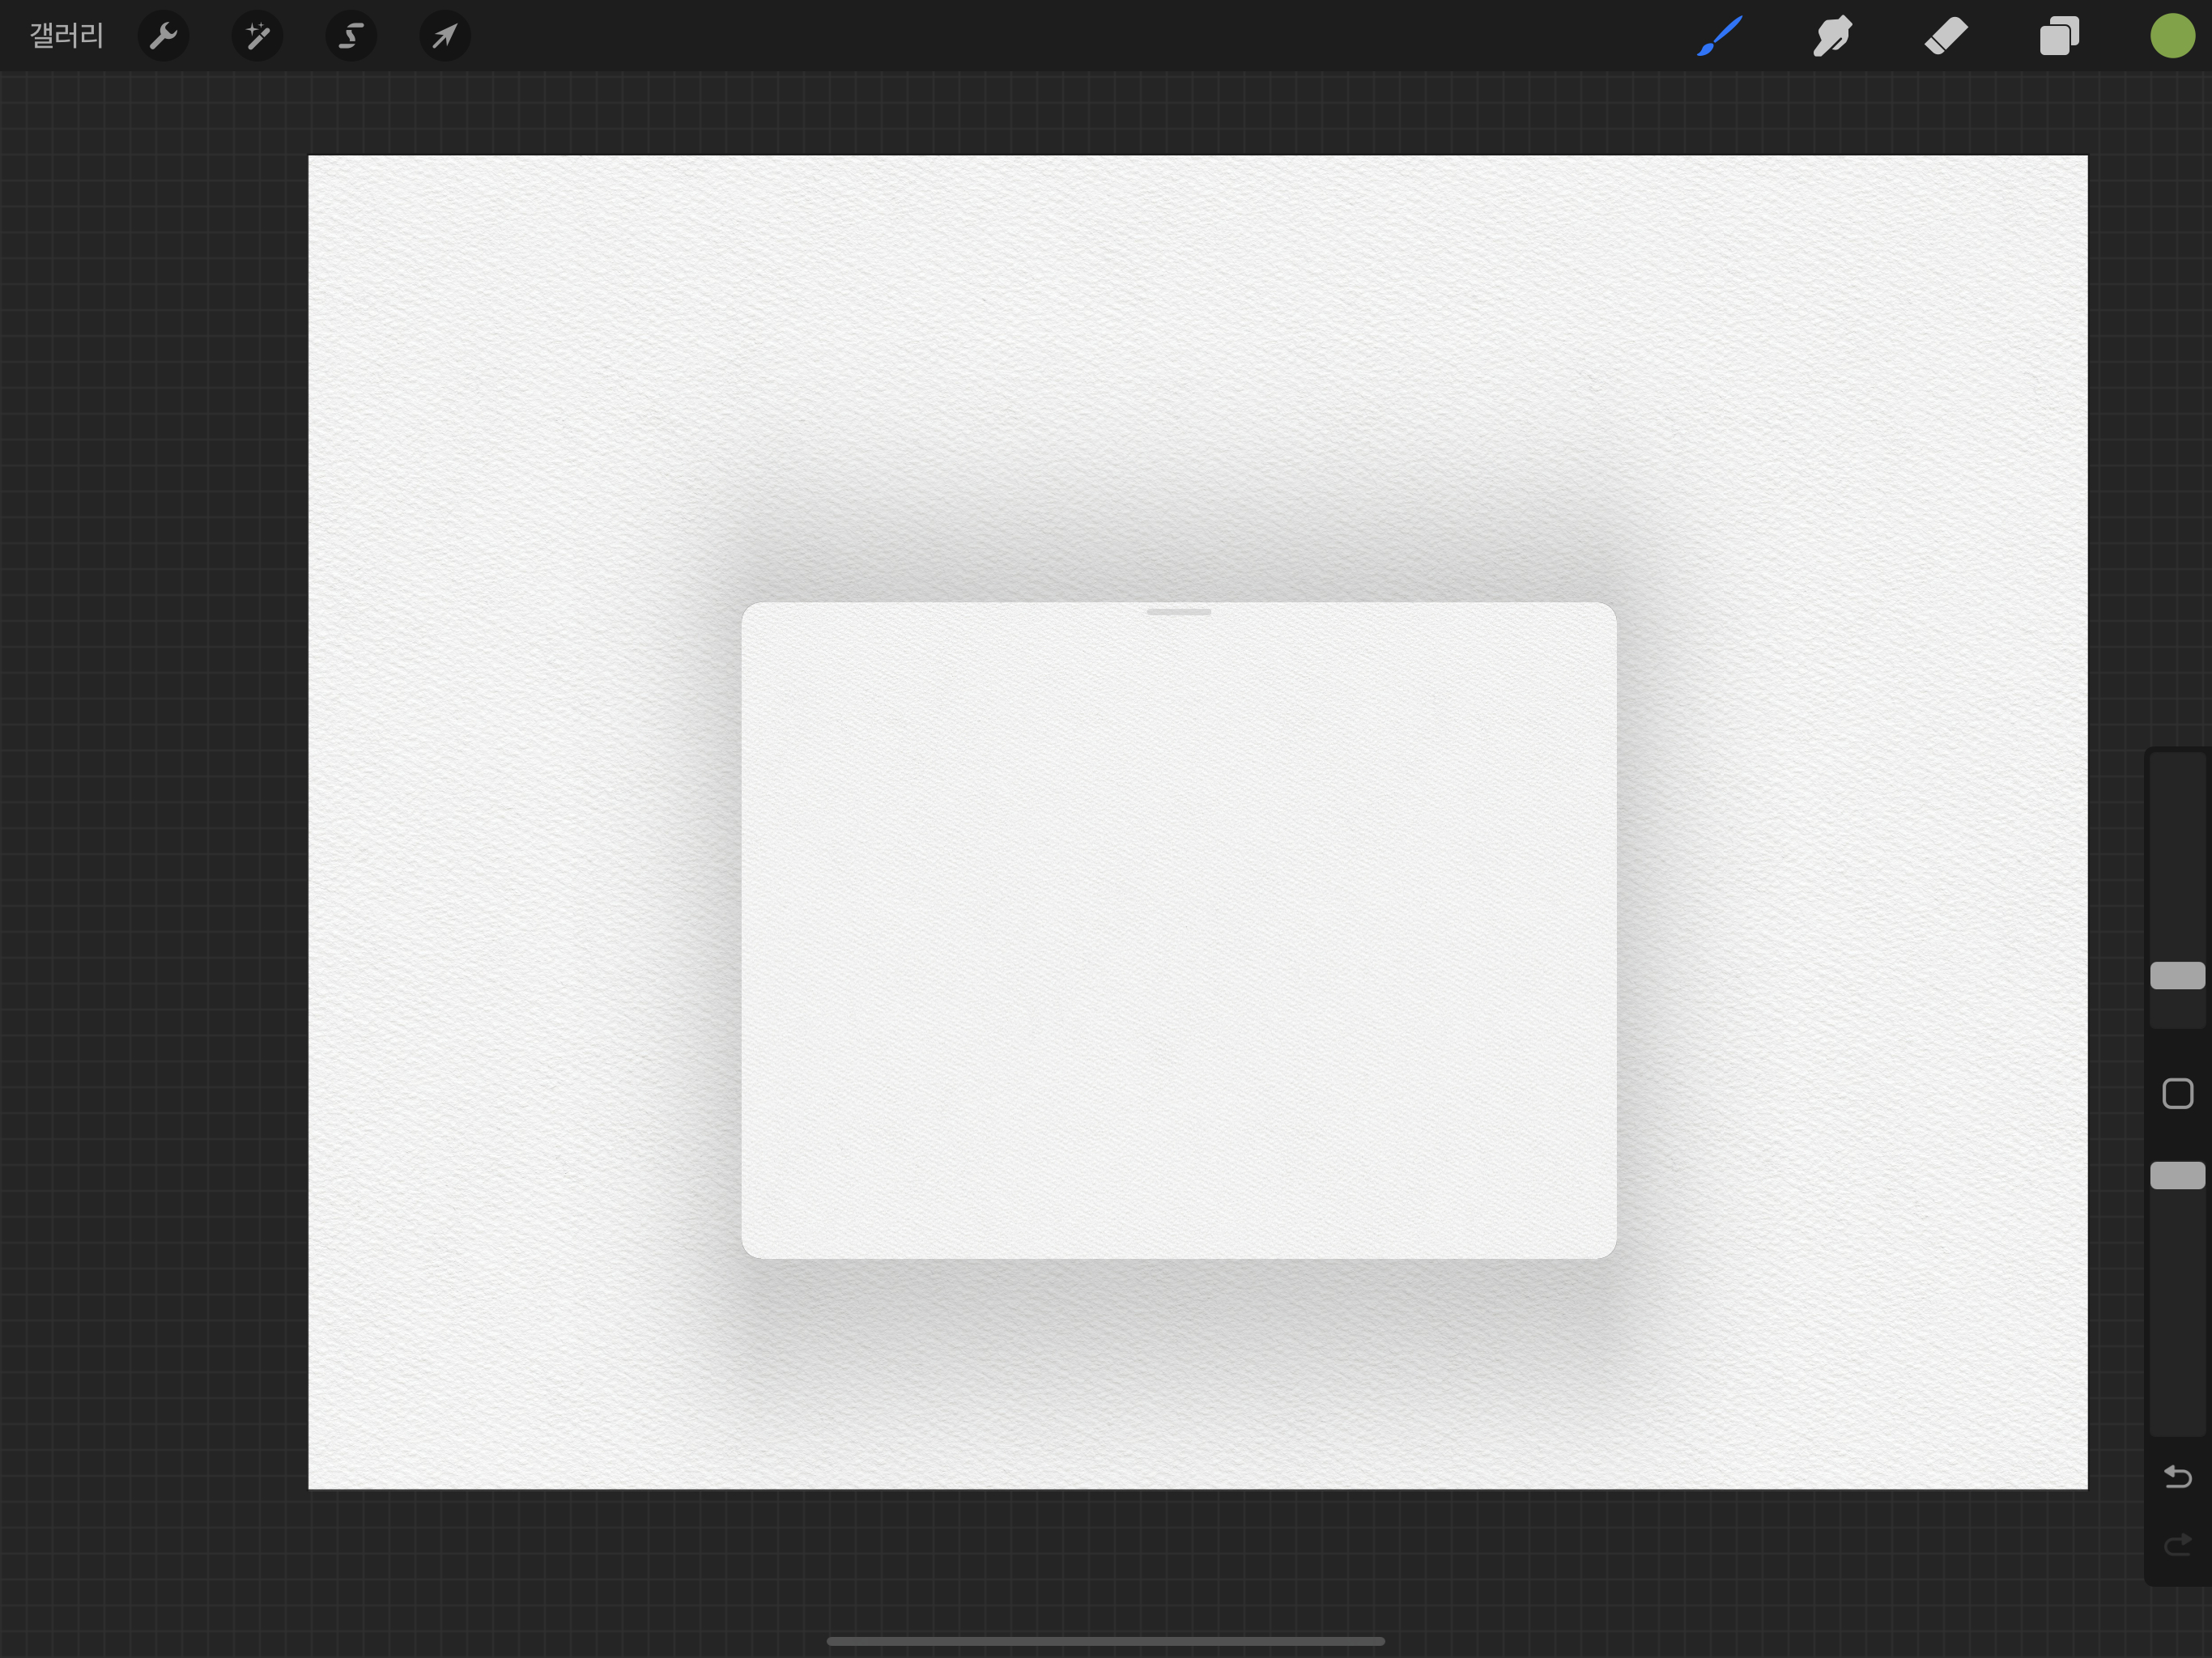Image resolution: width=2212 pixels, height=1658 pixels.
Task: Open the Layers panel
Action: tap(2059, 36)
